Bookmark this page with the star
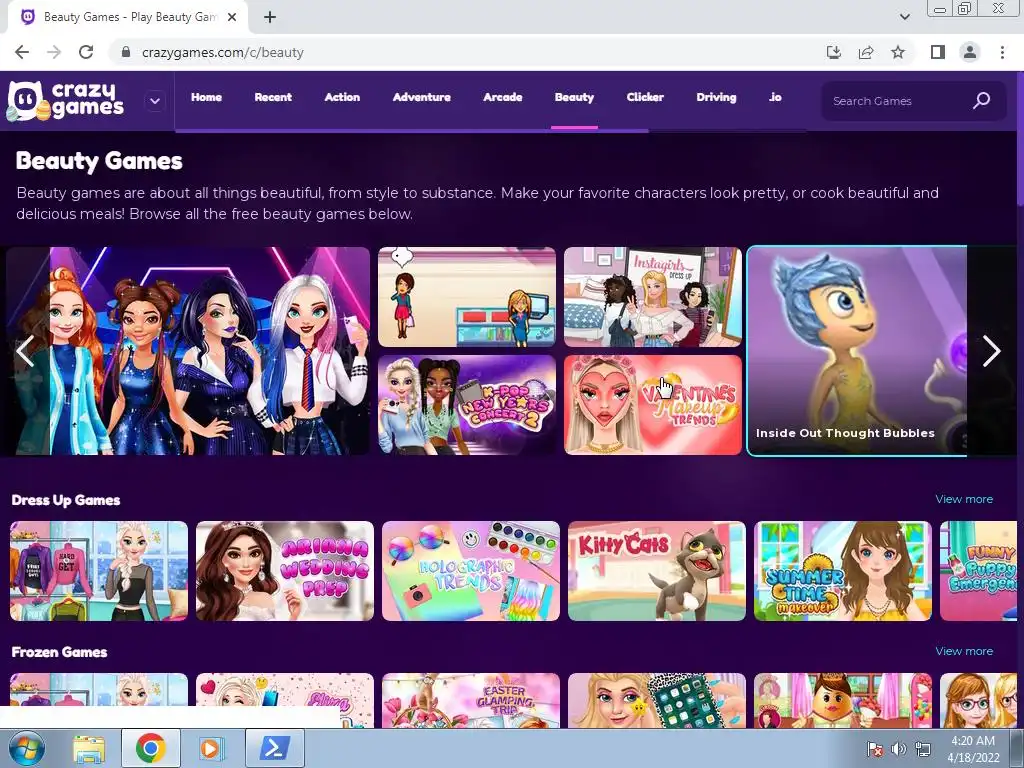This screenshot has height=768, width=1024. 898,52
